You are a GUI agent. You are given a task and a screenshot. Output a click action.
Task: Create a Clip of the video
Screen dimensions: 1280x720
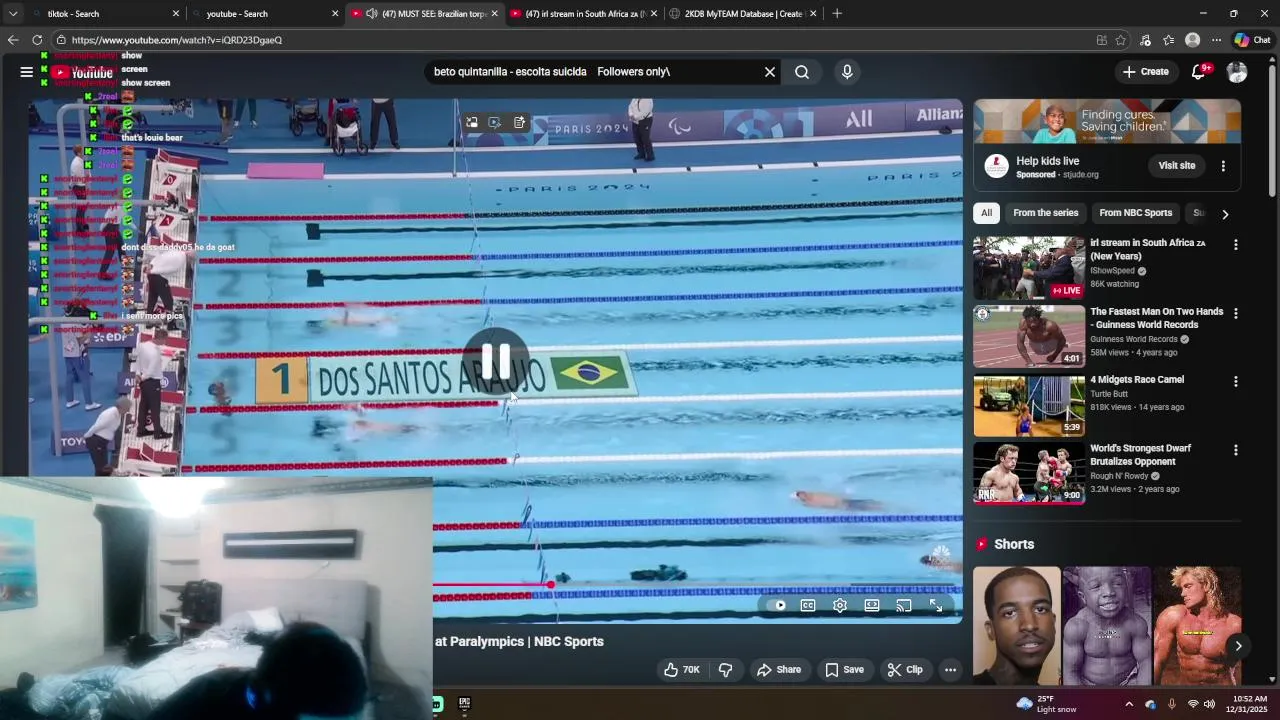coord(905,670)
